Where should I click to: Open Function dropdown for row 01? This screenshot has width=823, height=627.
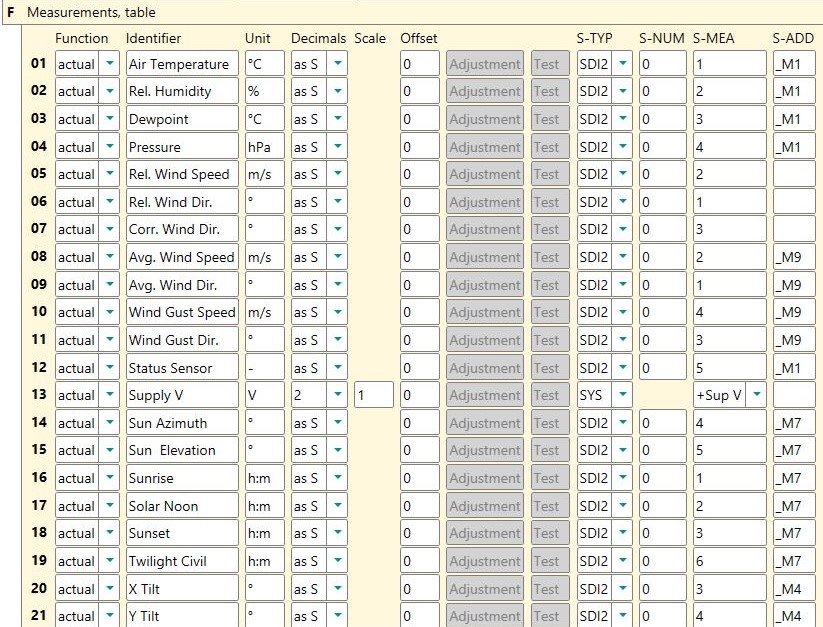pyautogui.click(x=109, y=64)
